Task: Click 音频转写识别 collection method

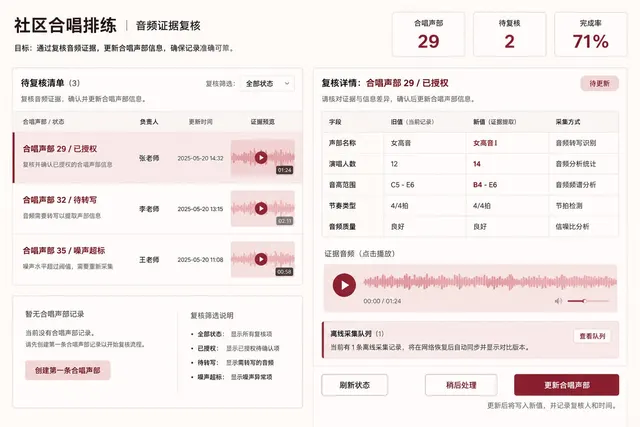Action: coord(576,143)
